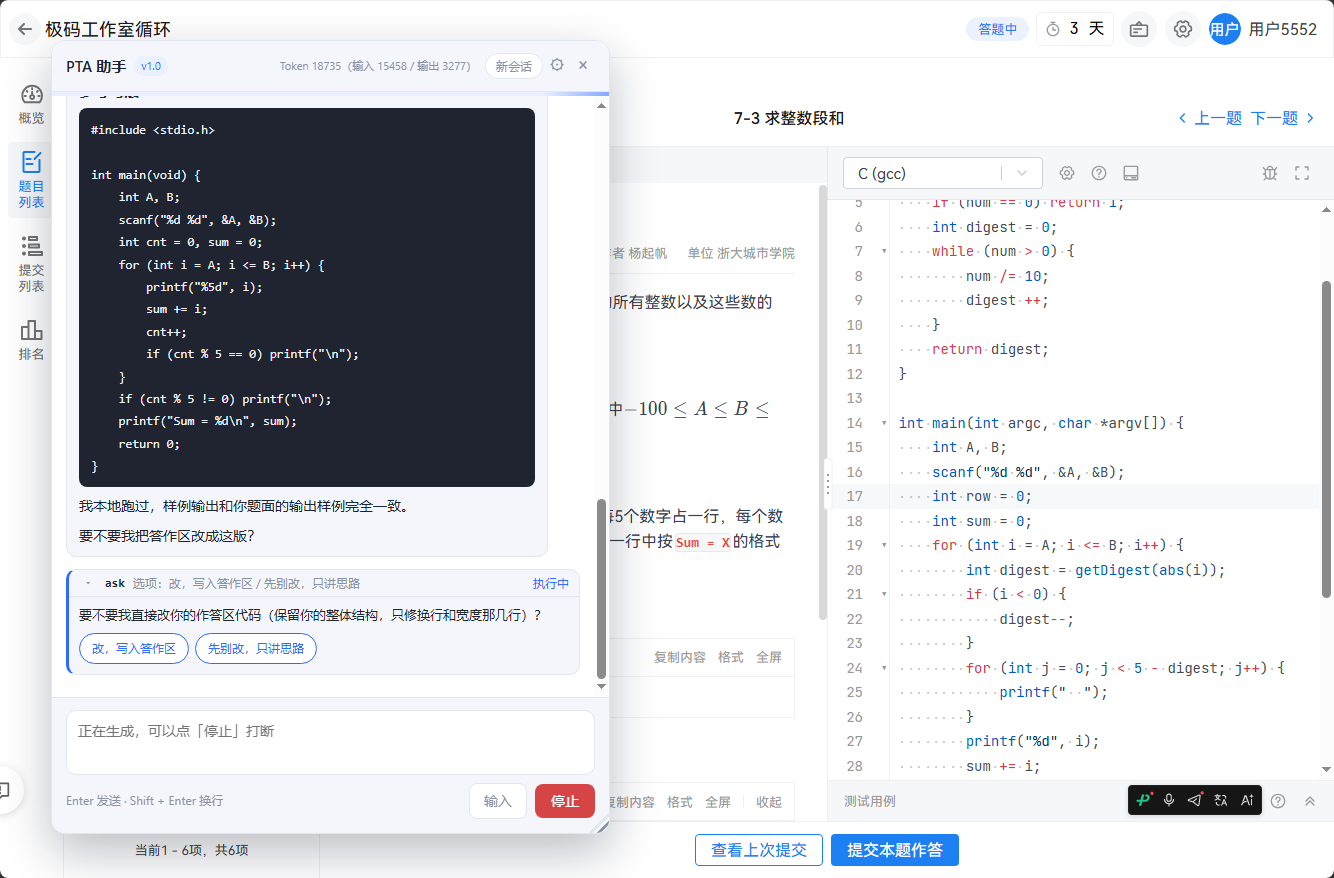The height and width of the screenshot is (878, 1334).
Task: Click help icon in 测试用例 bar
Action: click(1278, 800)
